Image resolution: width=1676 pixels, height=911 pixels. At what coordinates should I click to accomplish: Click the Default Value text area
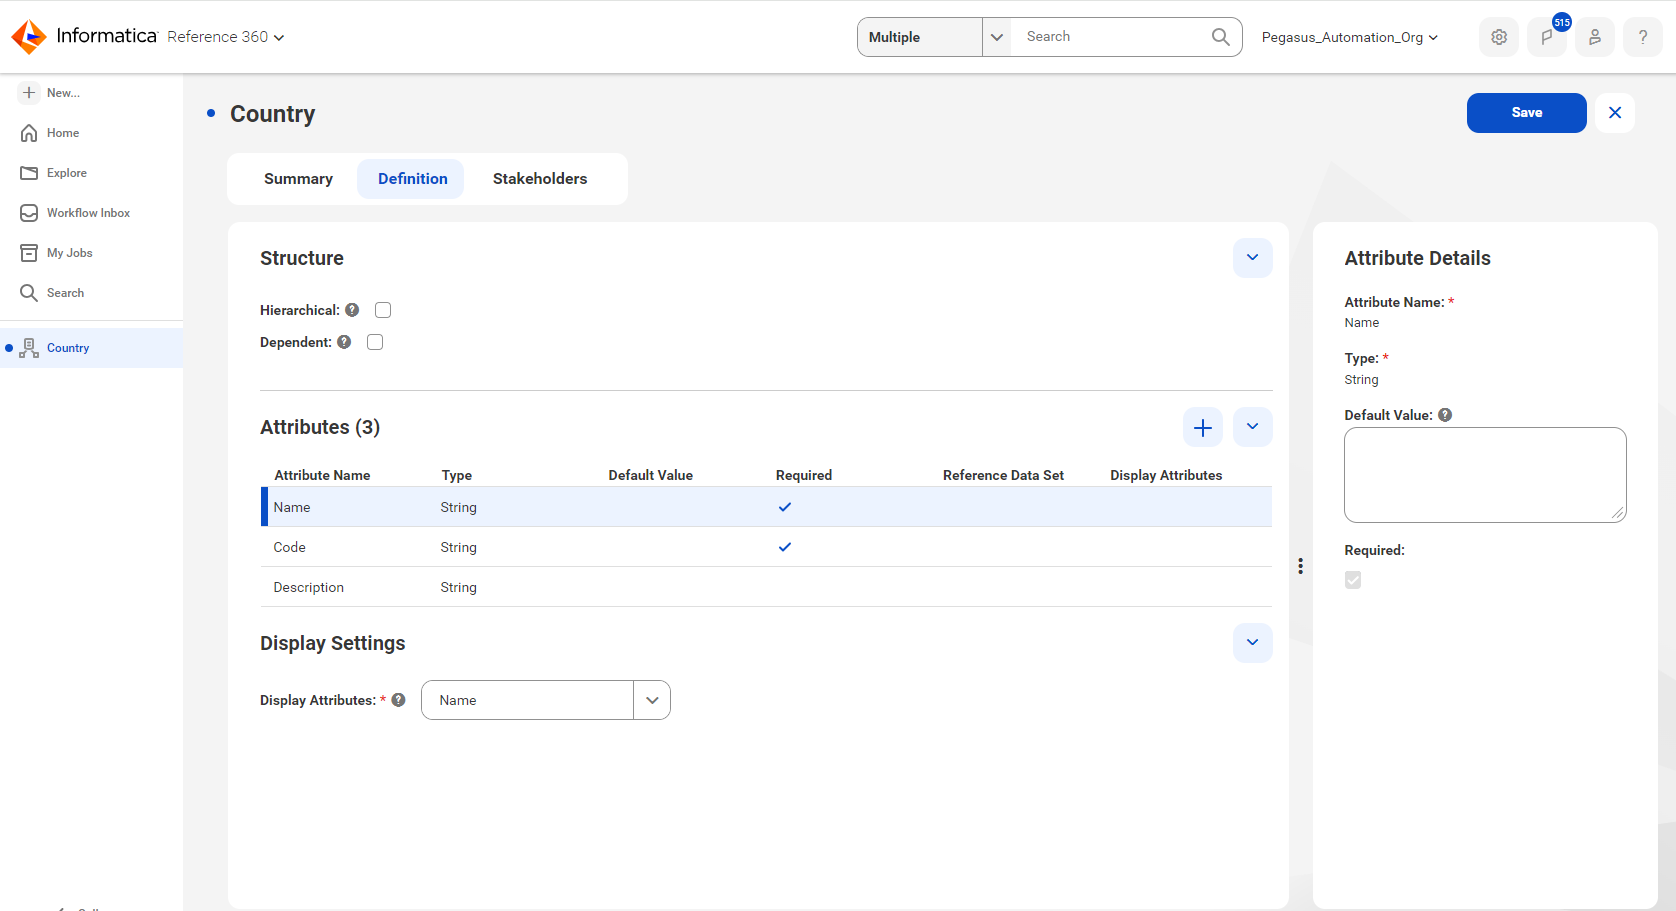(x=1485, y=475)
